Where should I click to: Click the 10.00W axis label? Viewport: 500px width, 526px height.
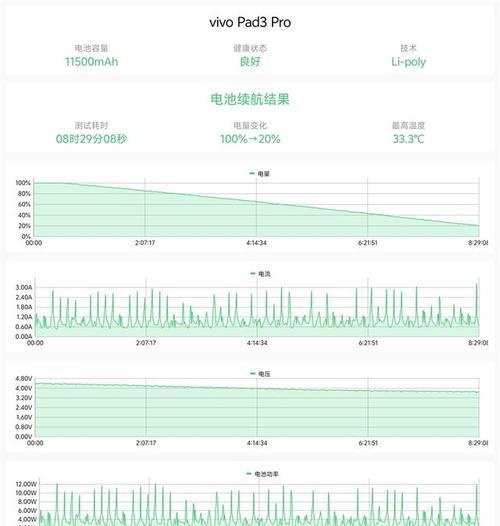pos(26,493)
